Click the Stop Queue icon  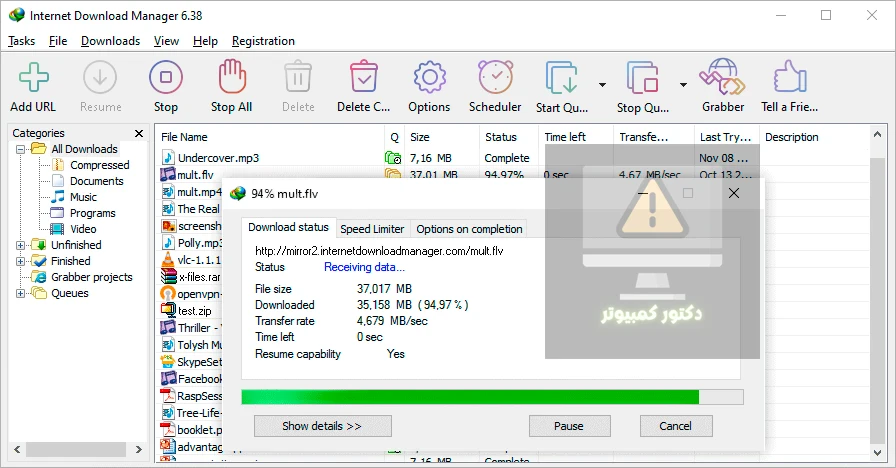point(642,77)
